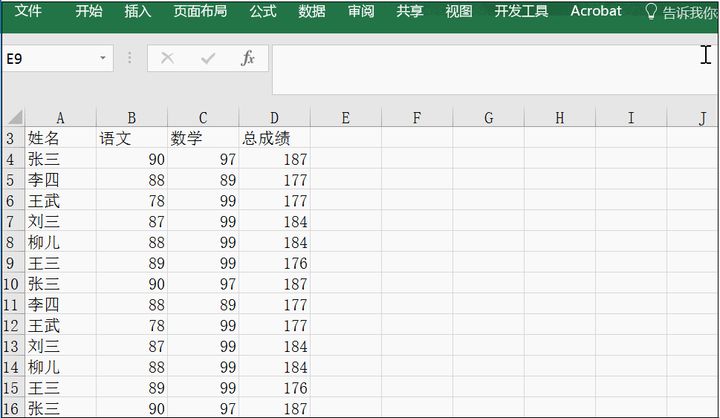Screen dimensions: 720x418
Task: Open the 文件 menu tab
Action: pos(28,12)
